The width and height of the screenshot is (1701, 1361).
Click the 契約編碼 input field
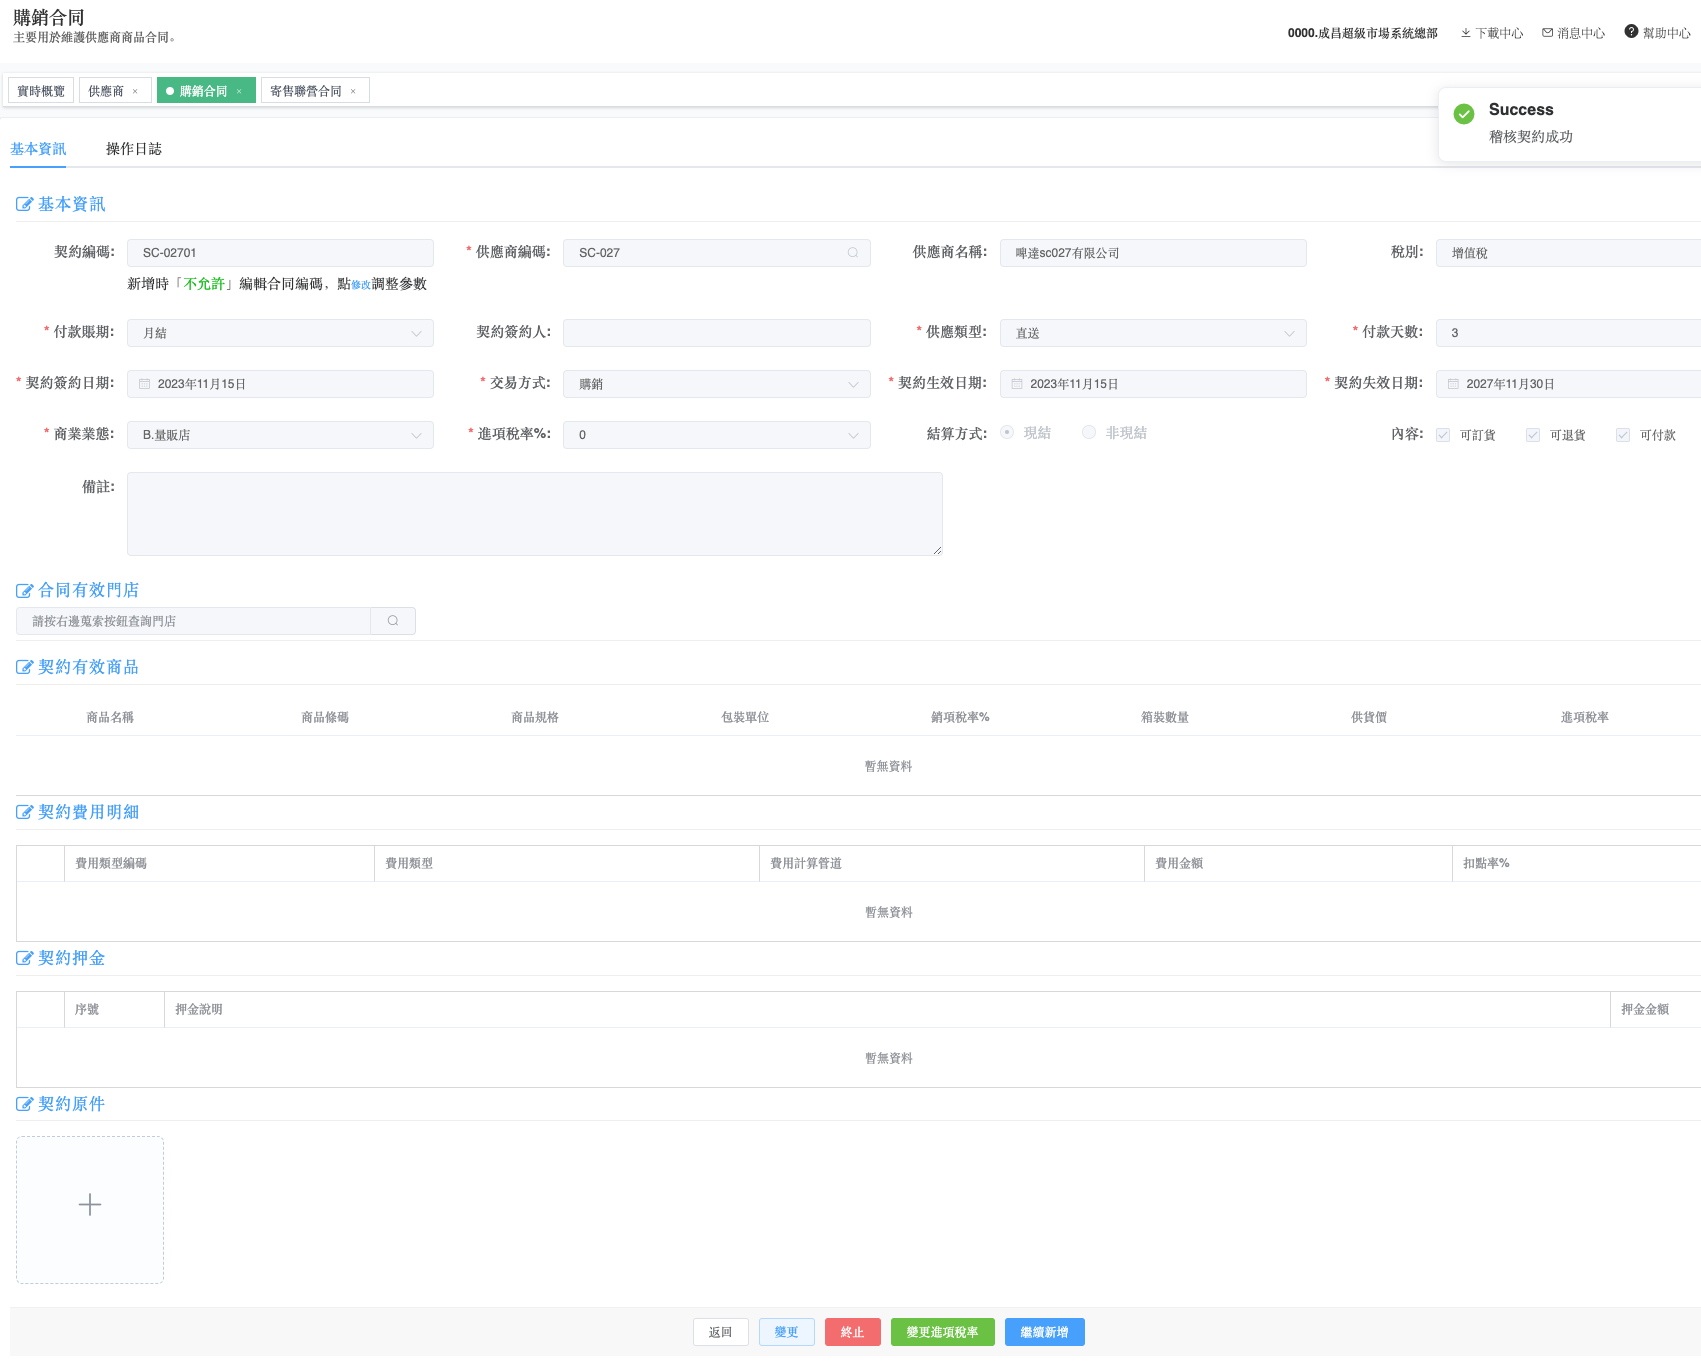click(x=280, y=253)
